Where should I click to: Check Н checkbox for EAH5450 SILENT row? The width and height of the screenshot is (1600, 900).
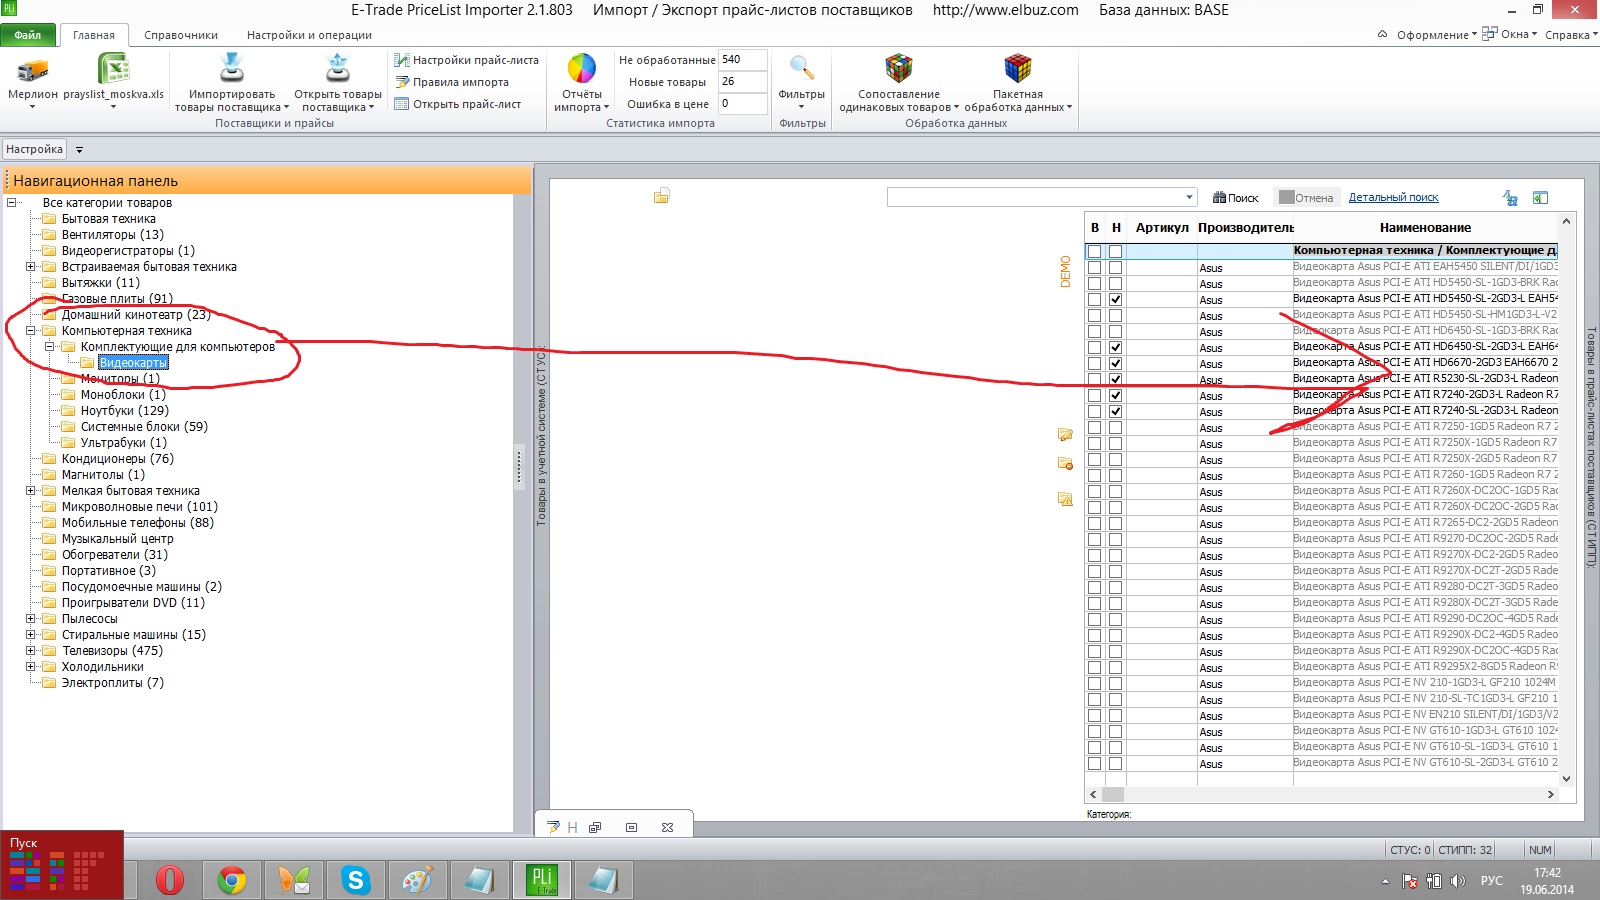point(1116,267)
